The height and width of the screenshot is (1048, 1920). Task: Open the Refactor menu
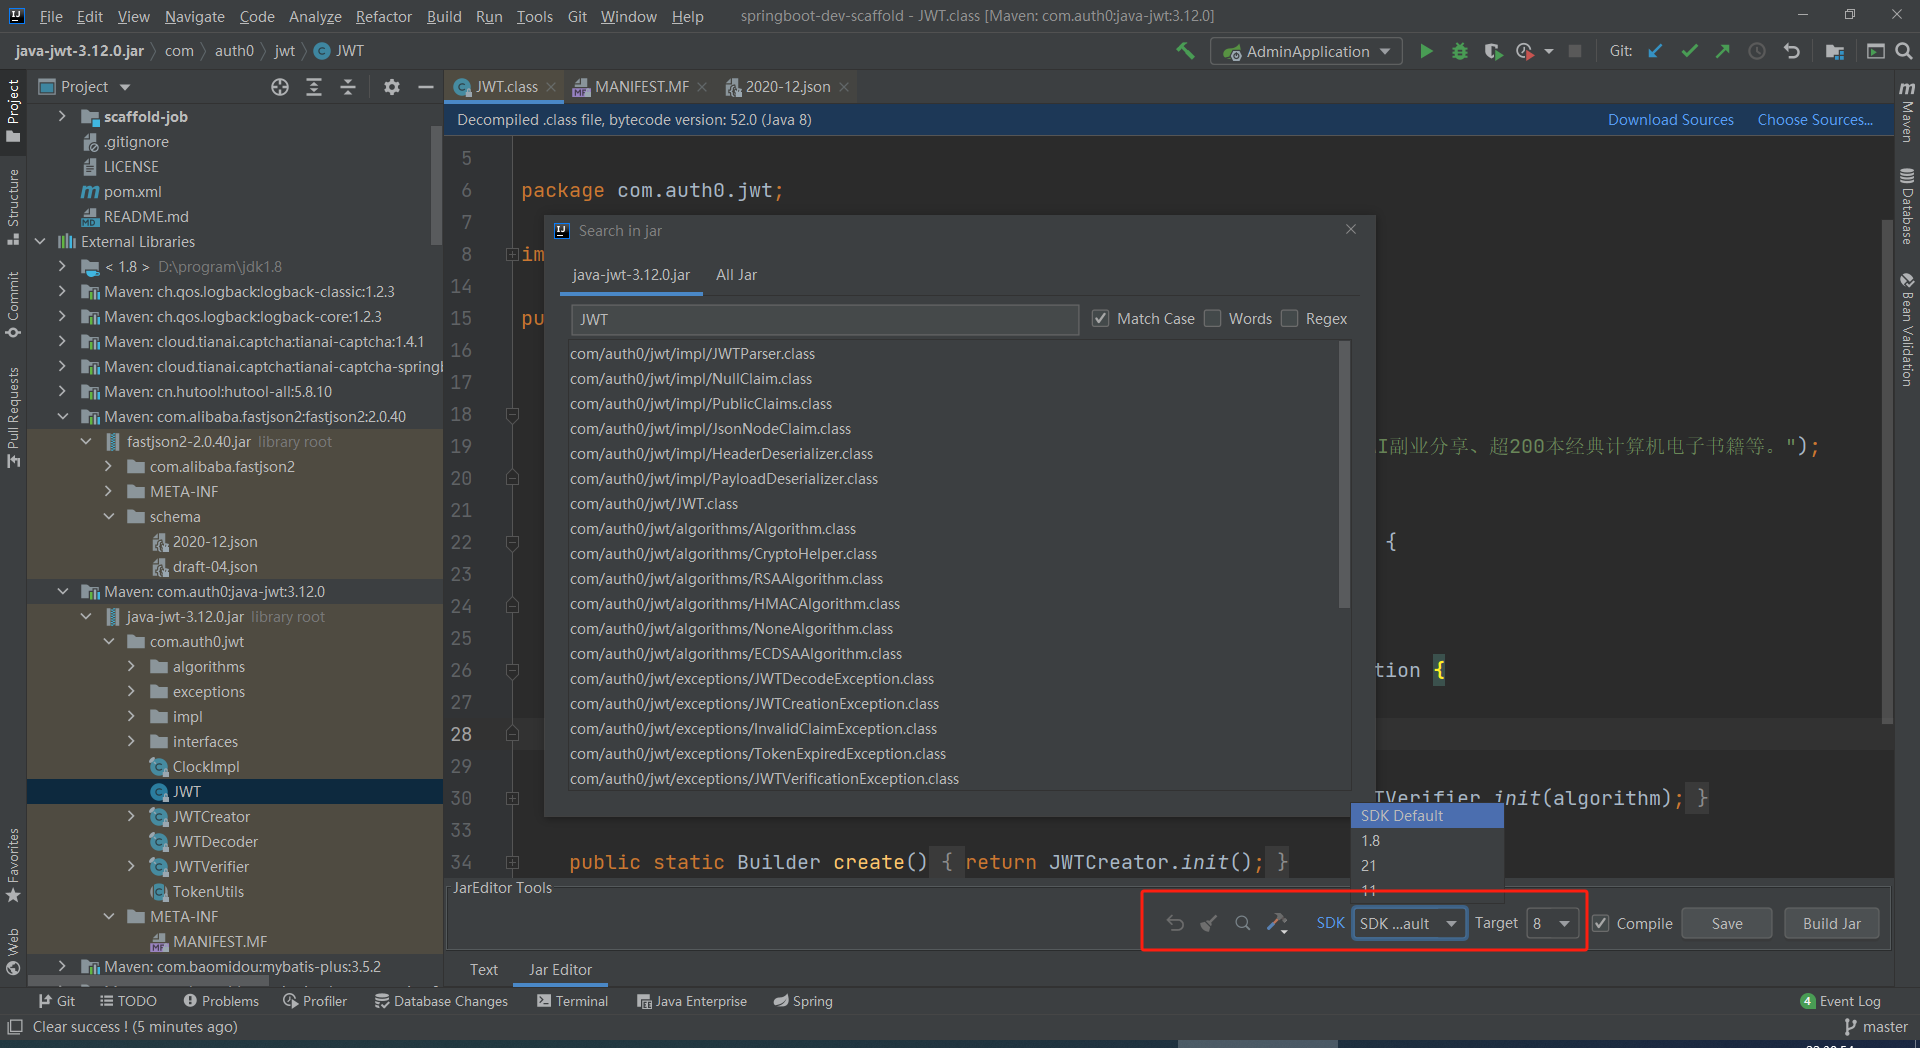383,16
